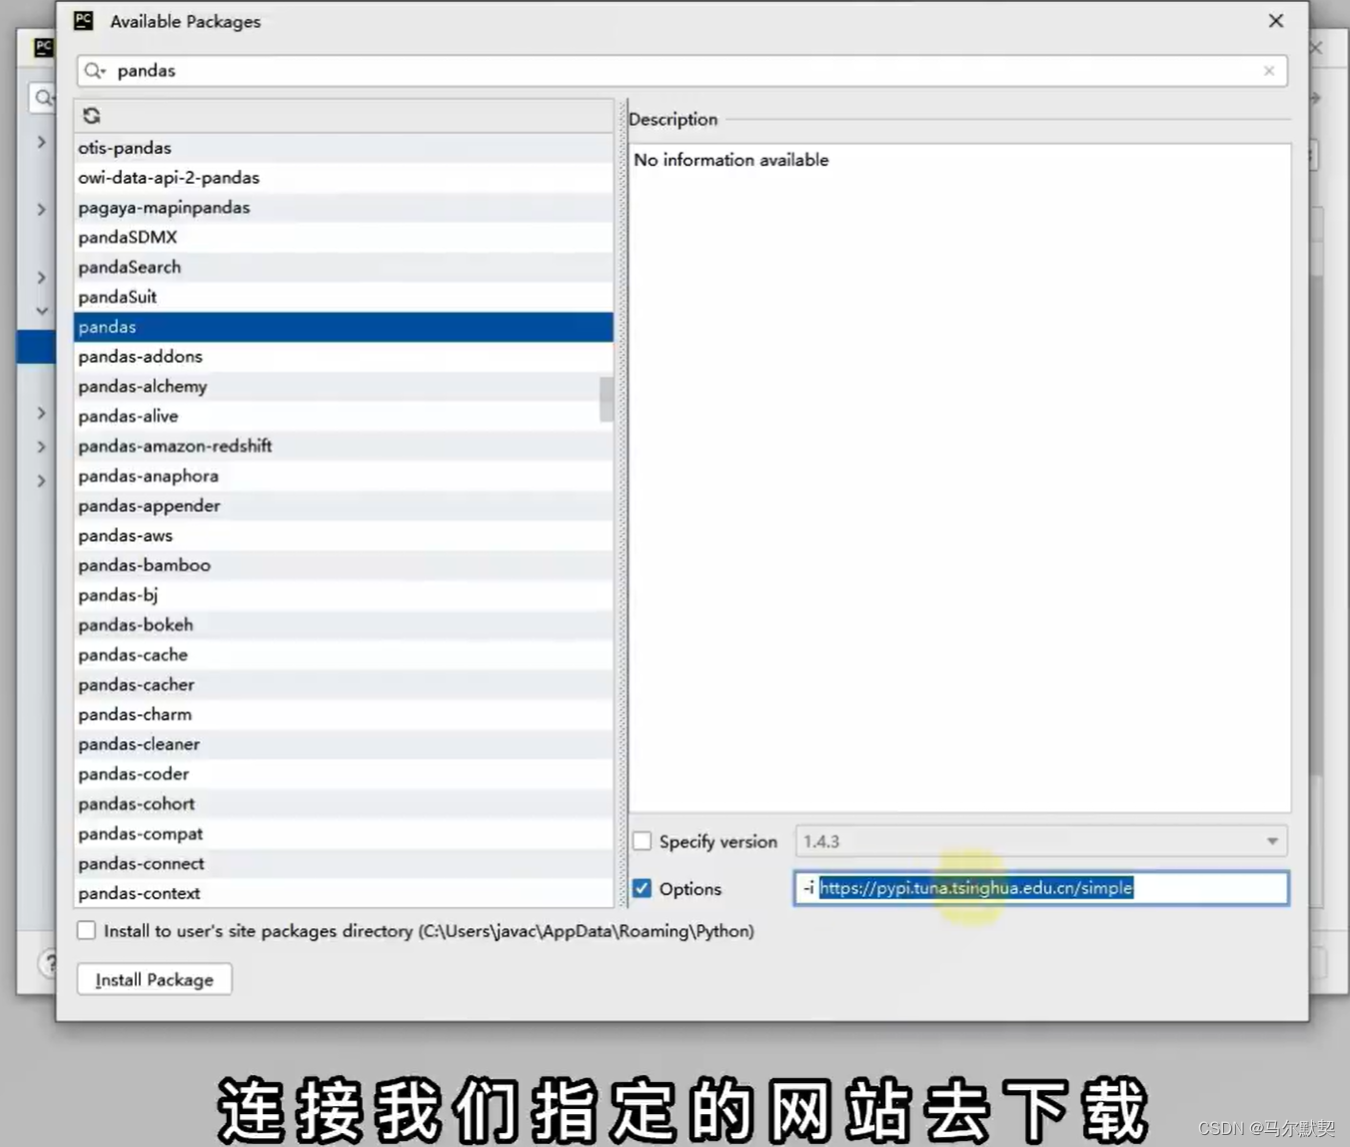Select pandaSuit package

tap(343, 297)
